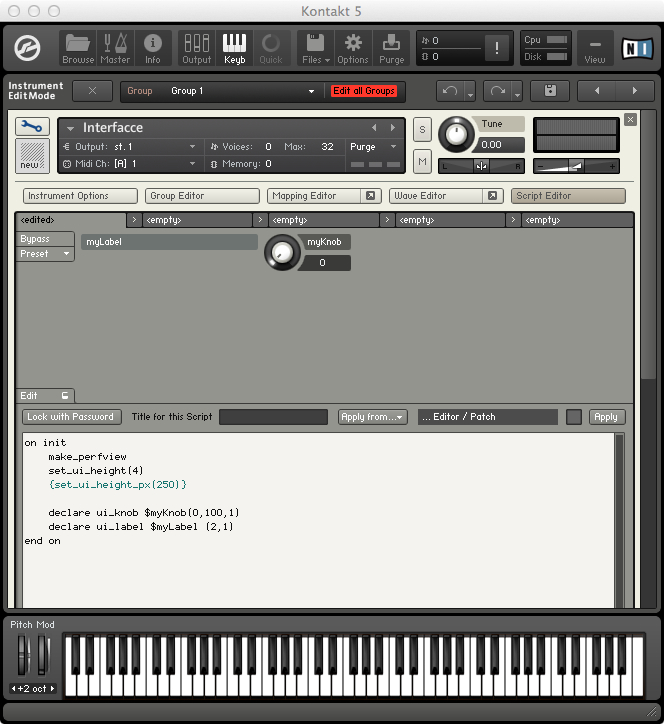This screenshot has width=664, height=724.
Task: Click the Lock with Password button
Action: click(x=70, y=417)
